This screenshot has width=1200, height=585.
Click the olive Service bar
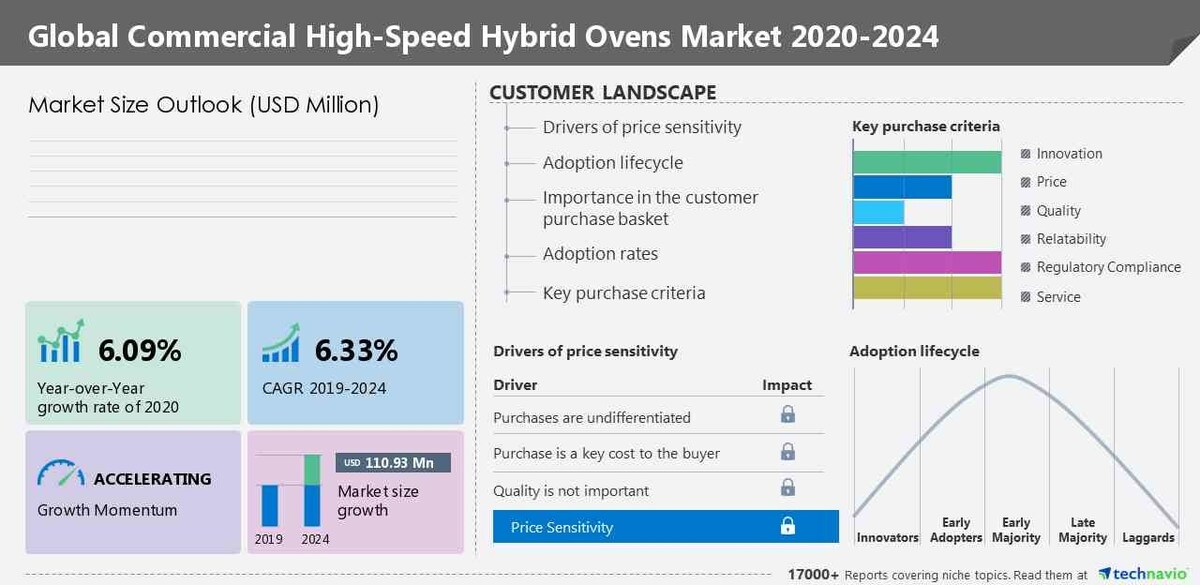[927, 287]
